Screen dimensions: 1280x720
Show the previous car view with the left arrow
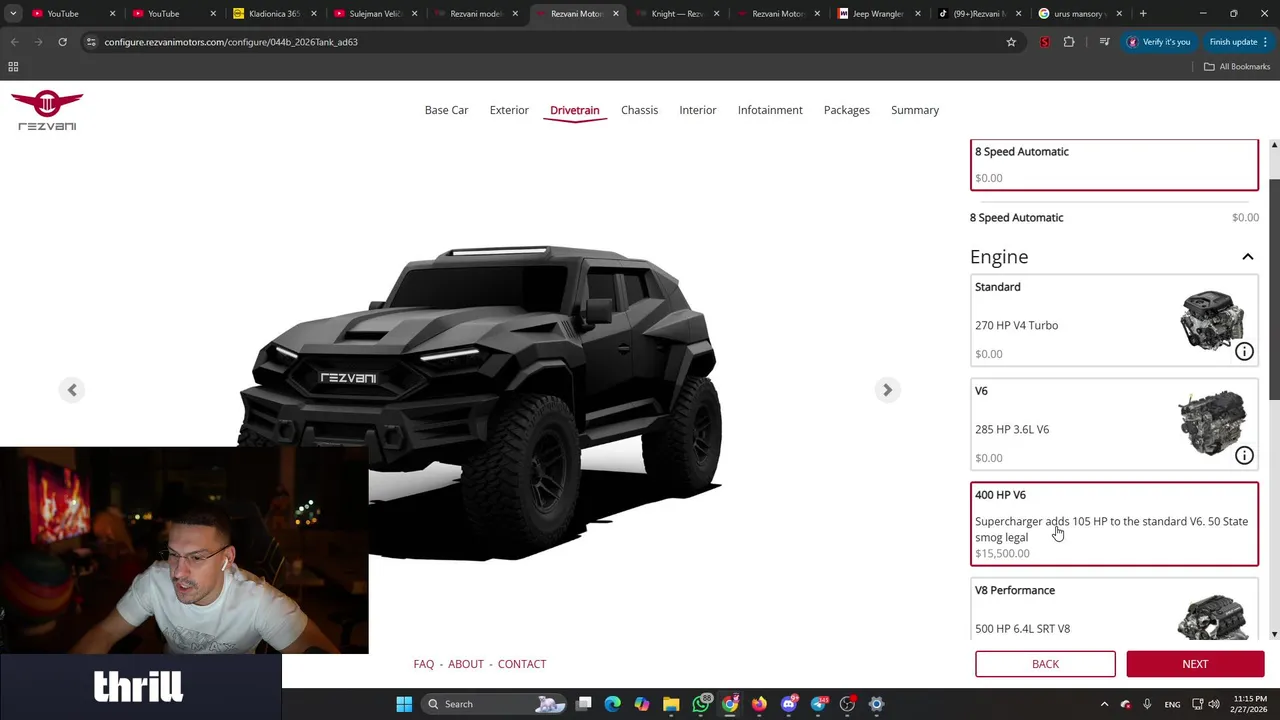click(x=72, y=390)
